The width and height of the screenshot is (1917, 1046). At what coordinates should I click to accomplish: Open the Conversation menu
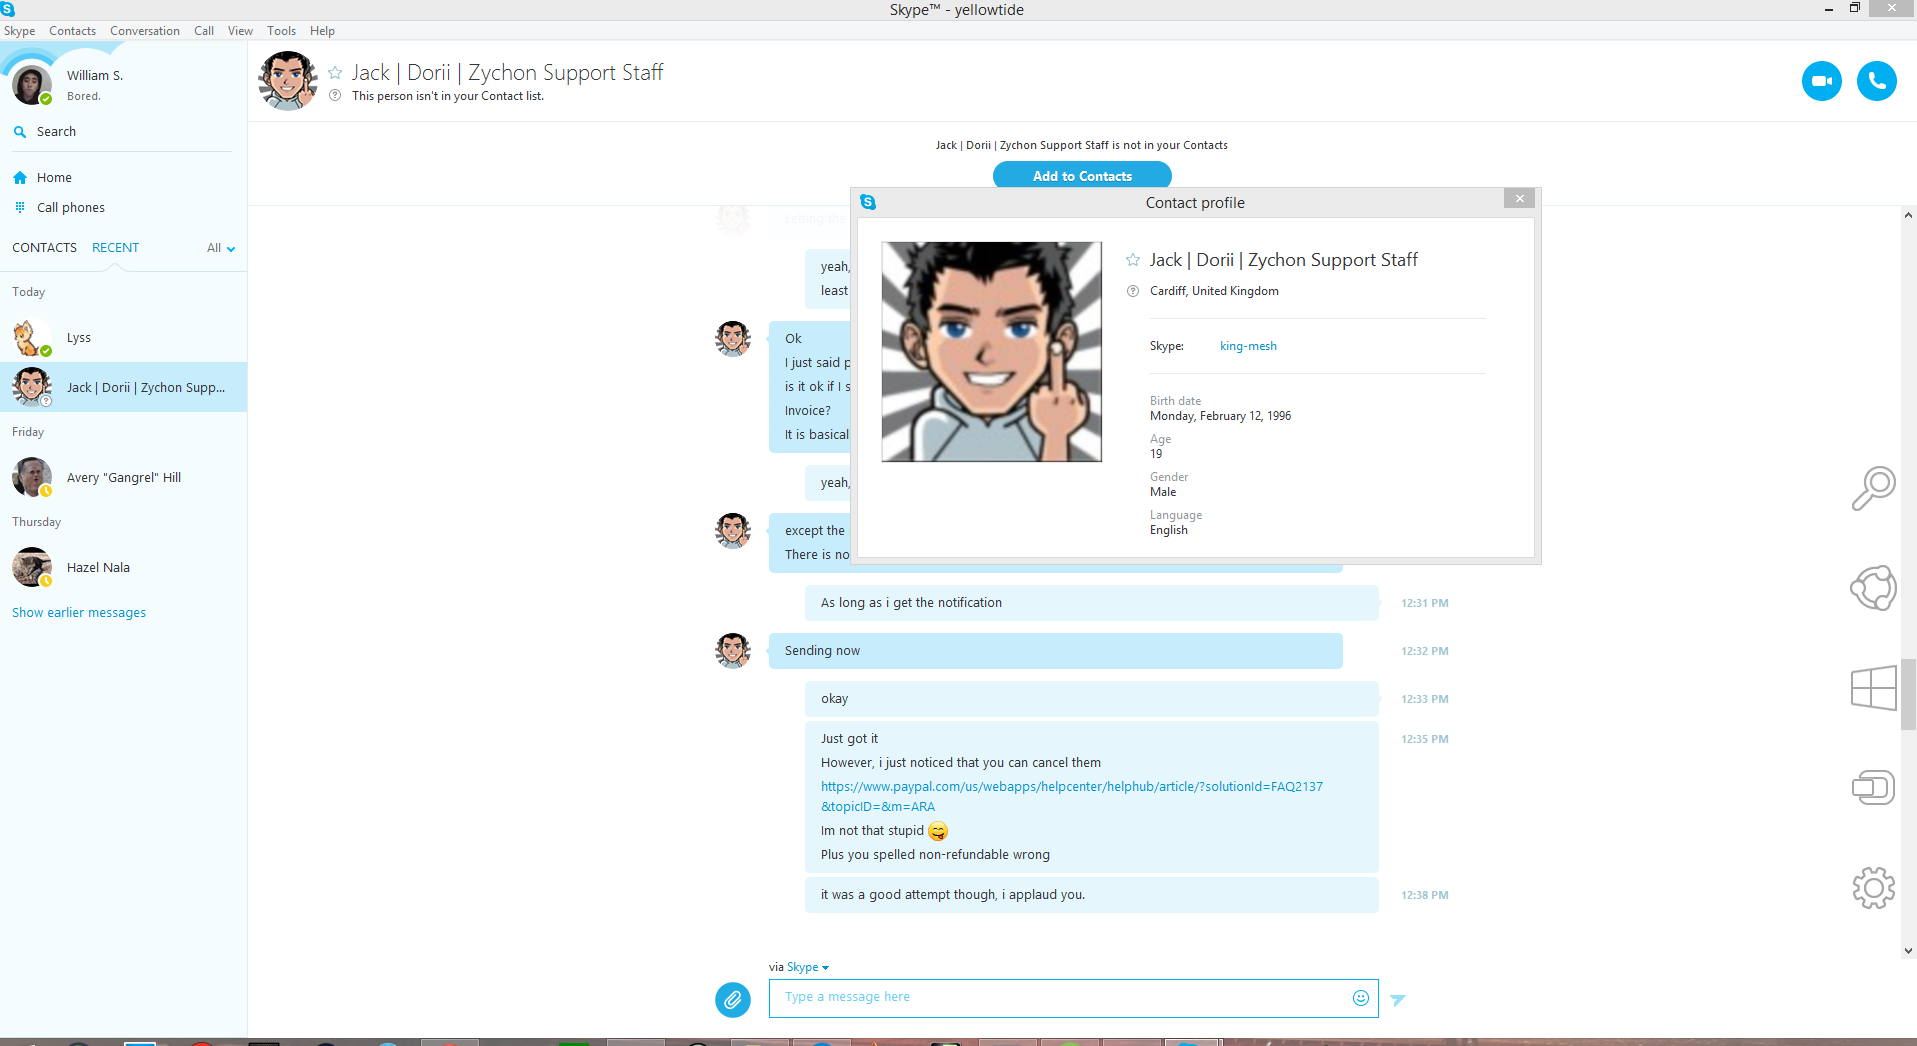click(x=145, y=31)
